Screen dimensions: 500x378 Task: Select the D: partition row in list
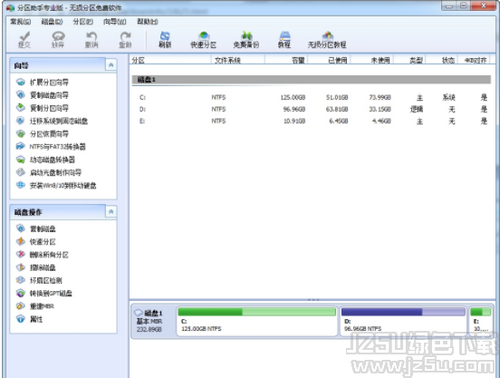tap(311, 109)
